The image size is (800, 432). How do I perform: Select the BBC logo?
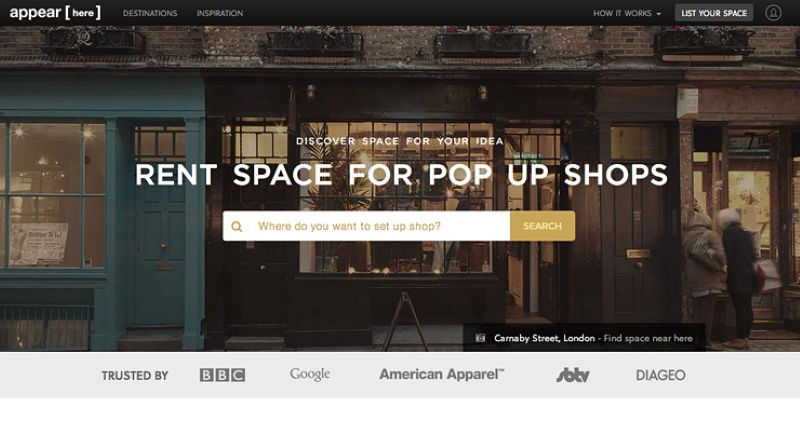pos(222,375)
